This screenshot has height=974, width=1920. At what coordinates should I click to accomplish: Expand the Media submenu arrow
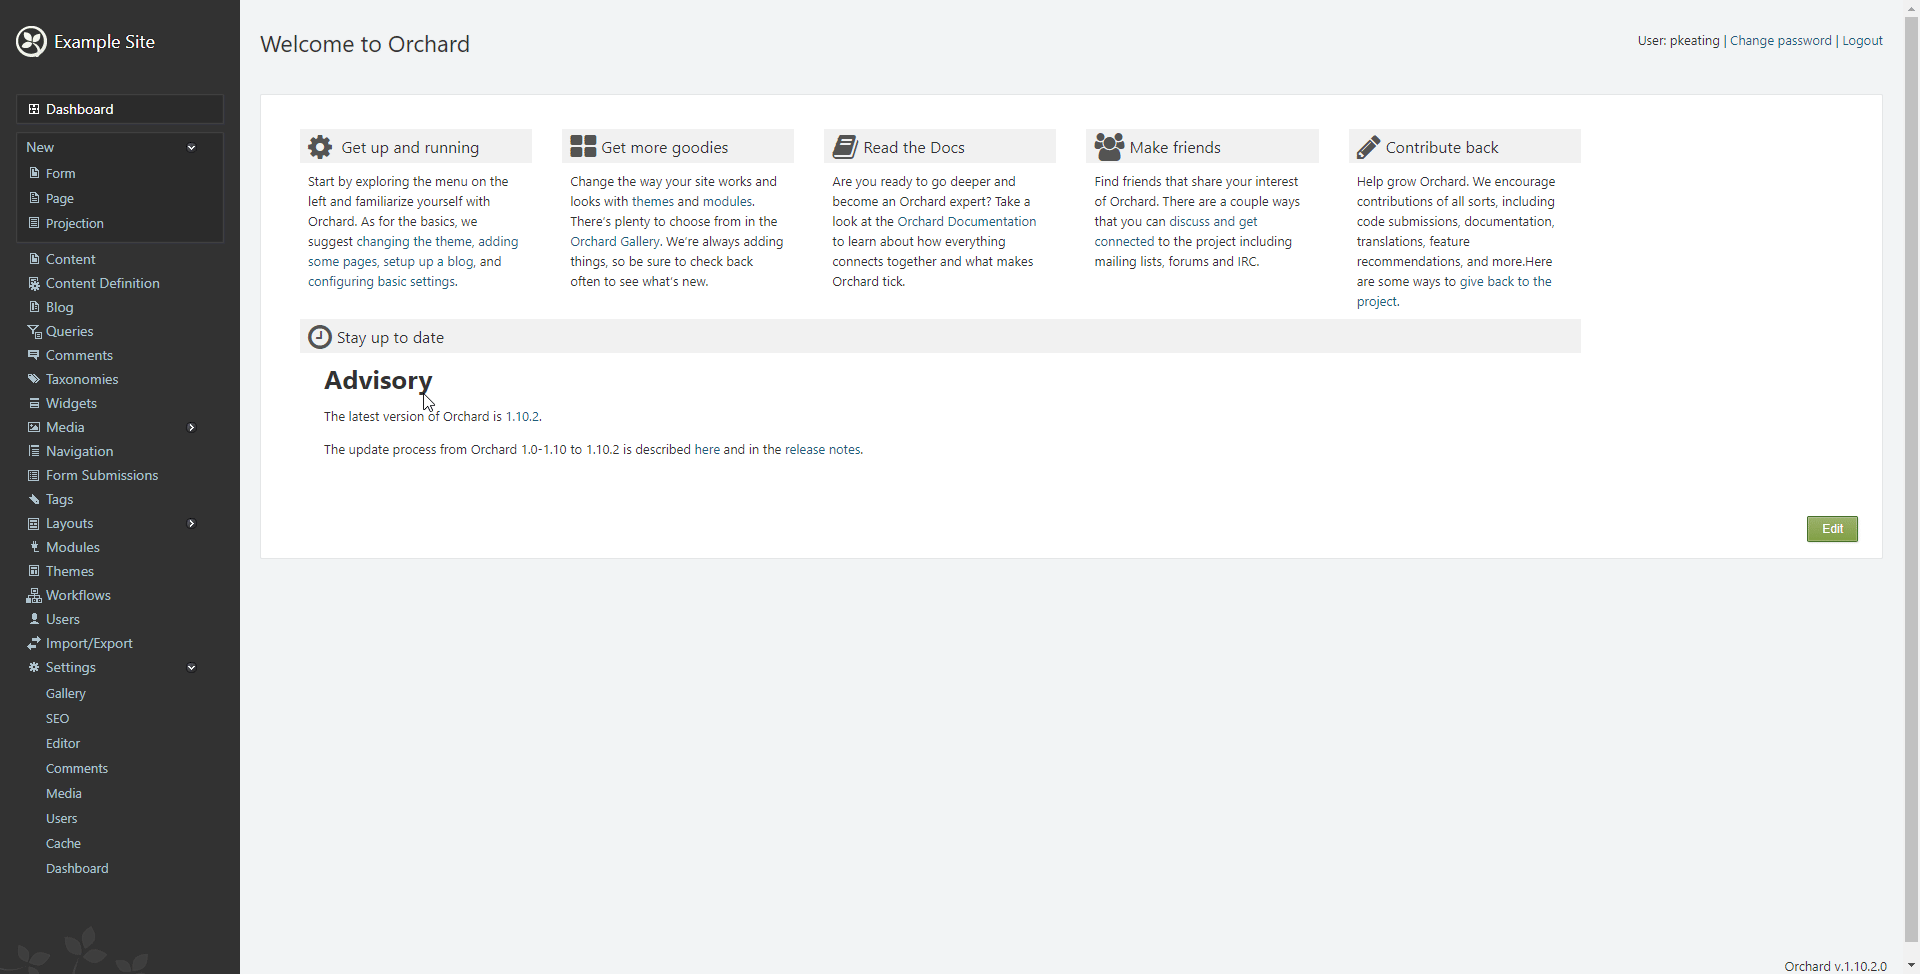click(x=191, y=428)
